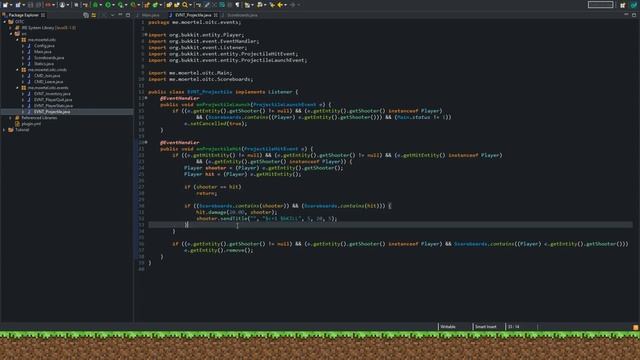Click the Run Last Tool icon with toolbox
640x360 pixels.
[133, 5]
